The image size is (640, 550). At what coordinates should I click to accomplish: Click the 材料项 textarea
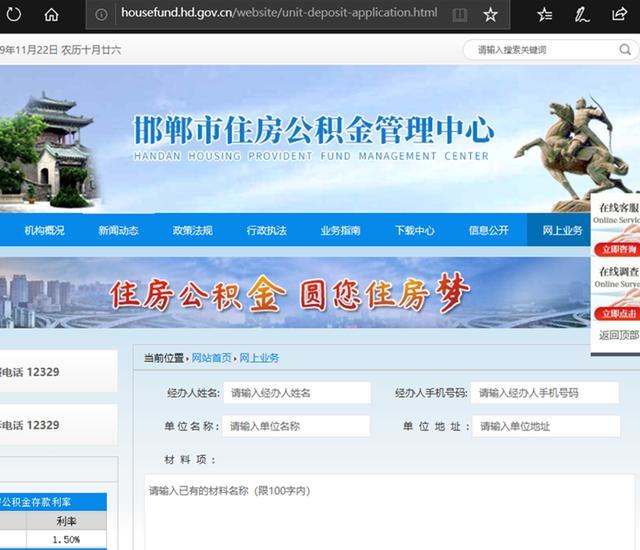(x=389, y=512)
